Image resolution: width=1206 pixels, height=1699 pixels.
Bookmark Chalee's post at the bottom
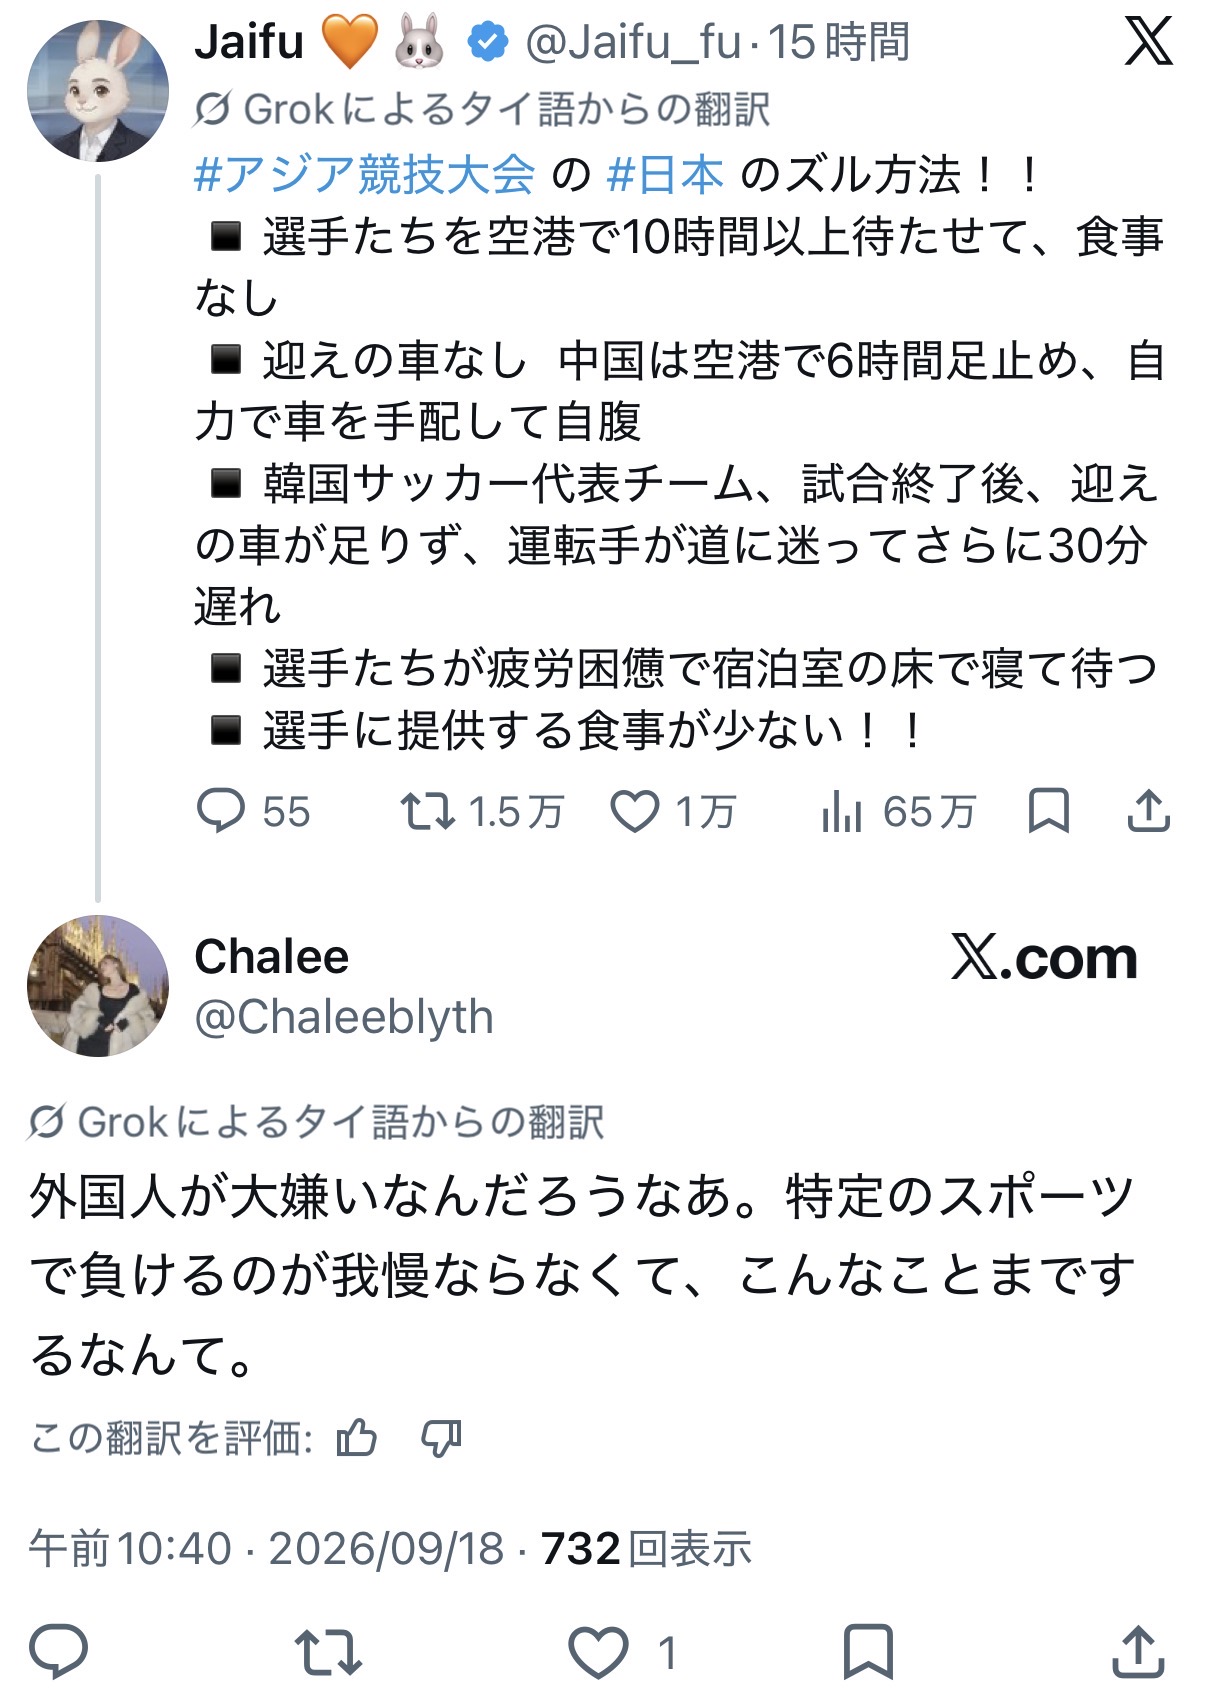pyautogui.click(x=868, y=1651)
